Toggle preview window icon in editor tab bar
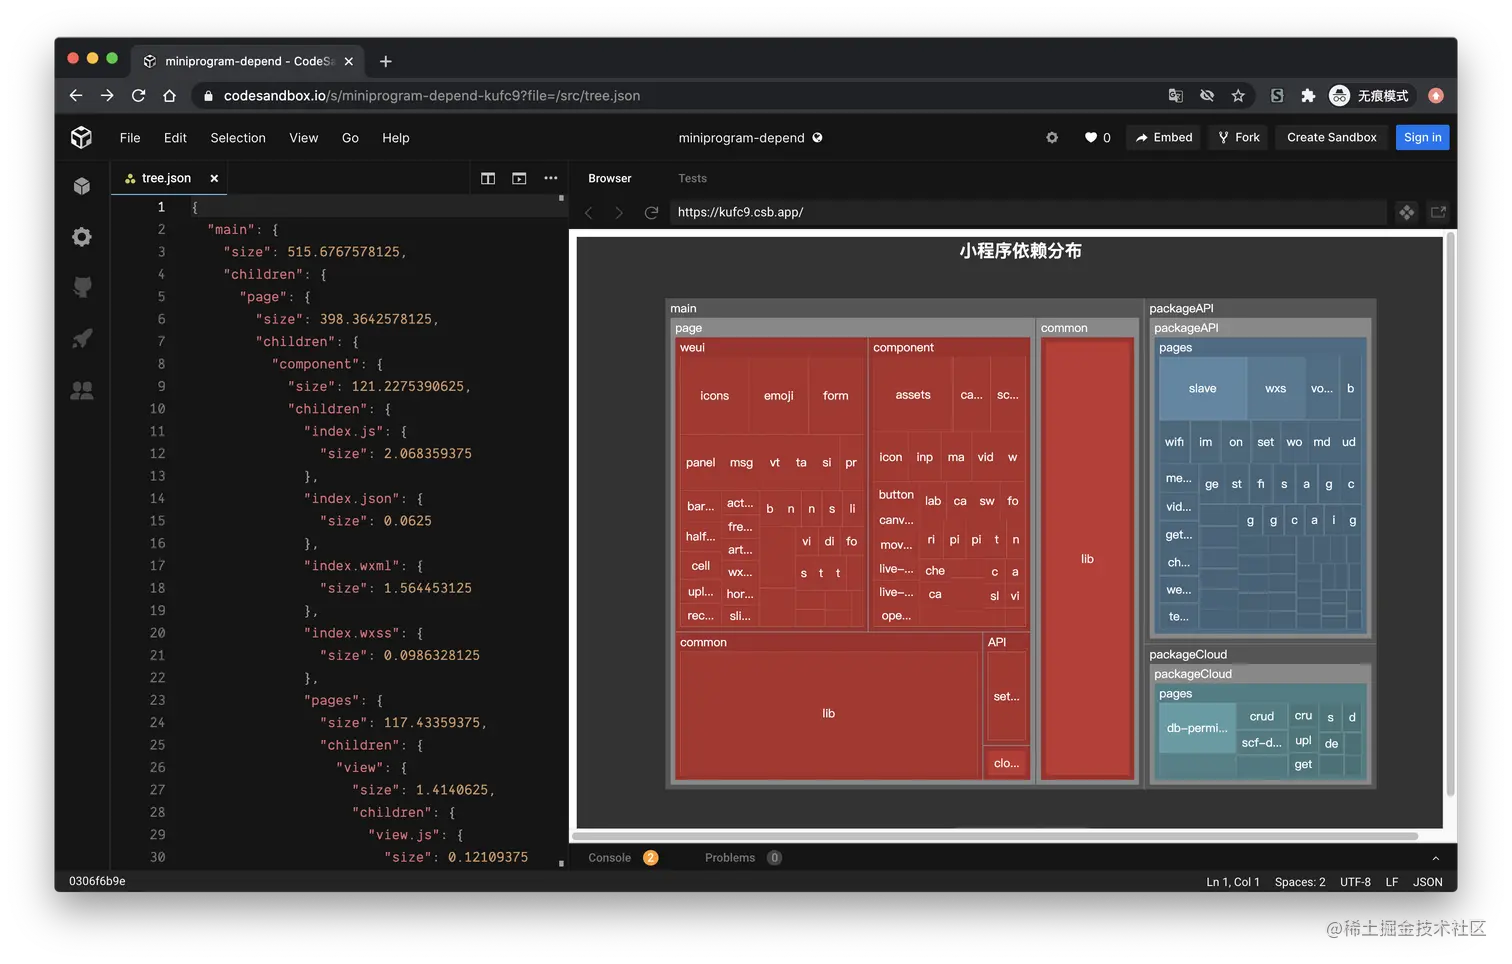 (519, 178)
